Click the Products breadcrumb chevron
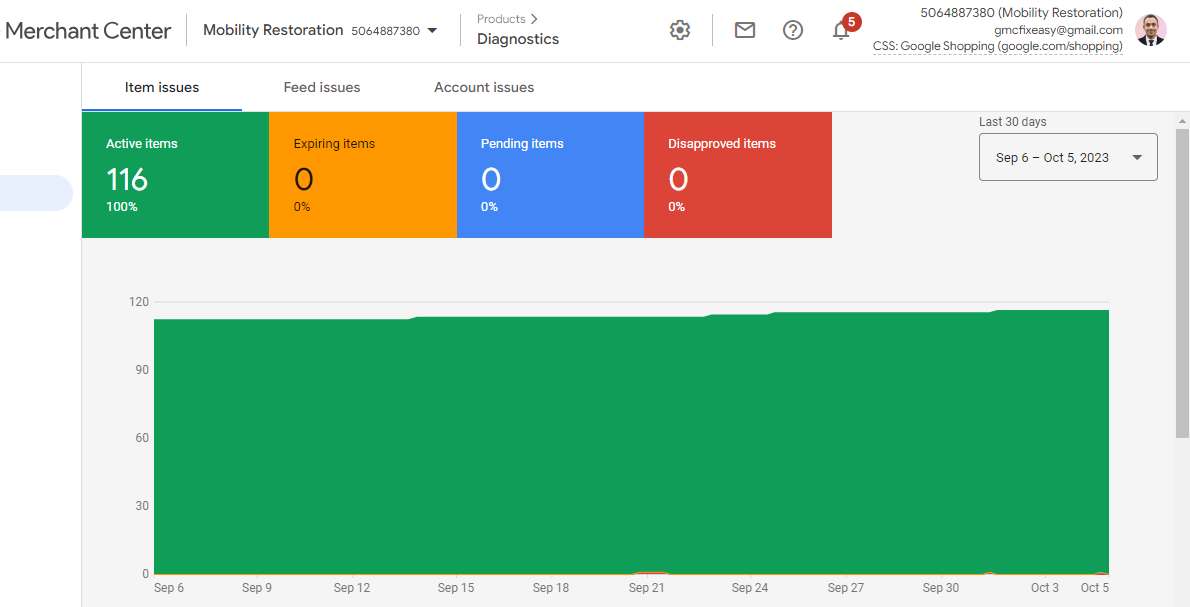The height and width of the screenshot is (607, 1190). click(534, 19)
